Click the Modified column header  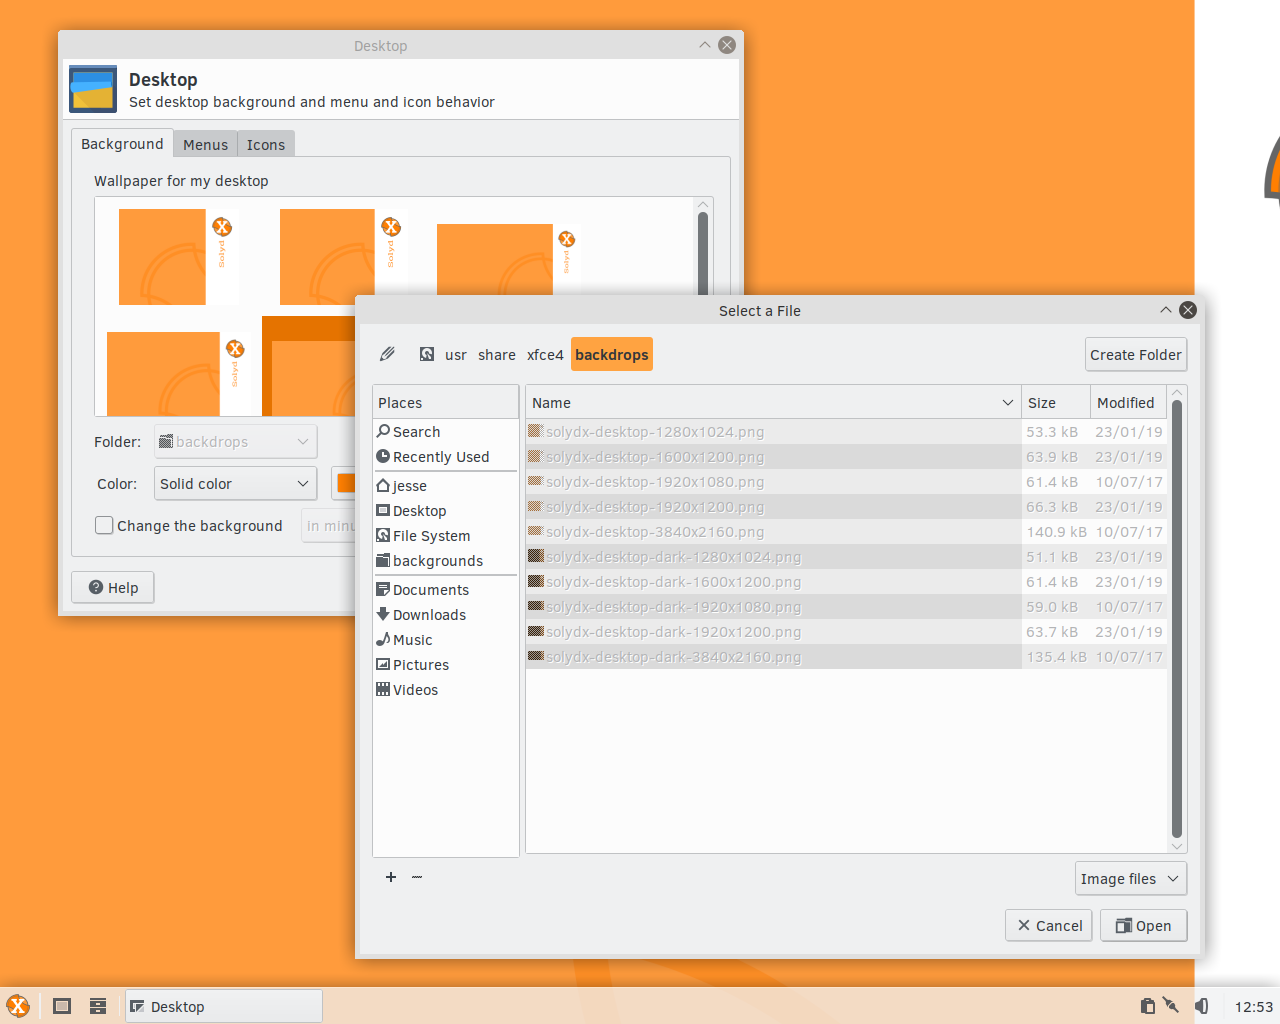click(1128, 402)
